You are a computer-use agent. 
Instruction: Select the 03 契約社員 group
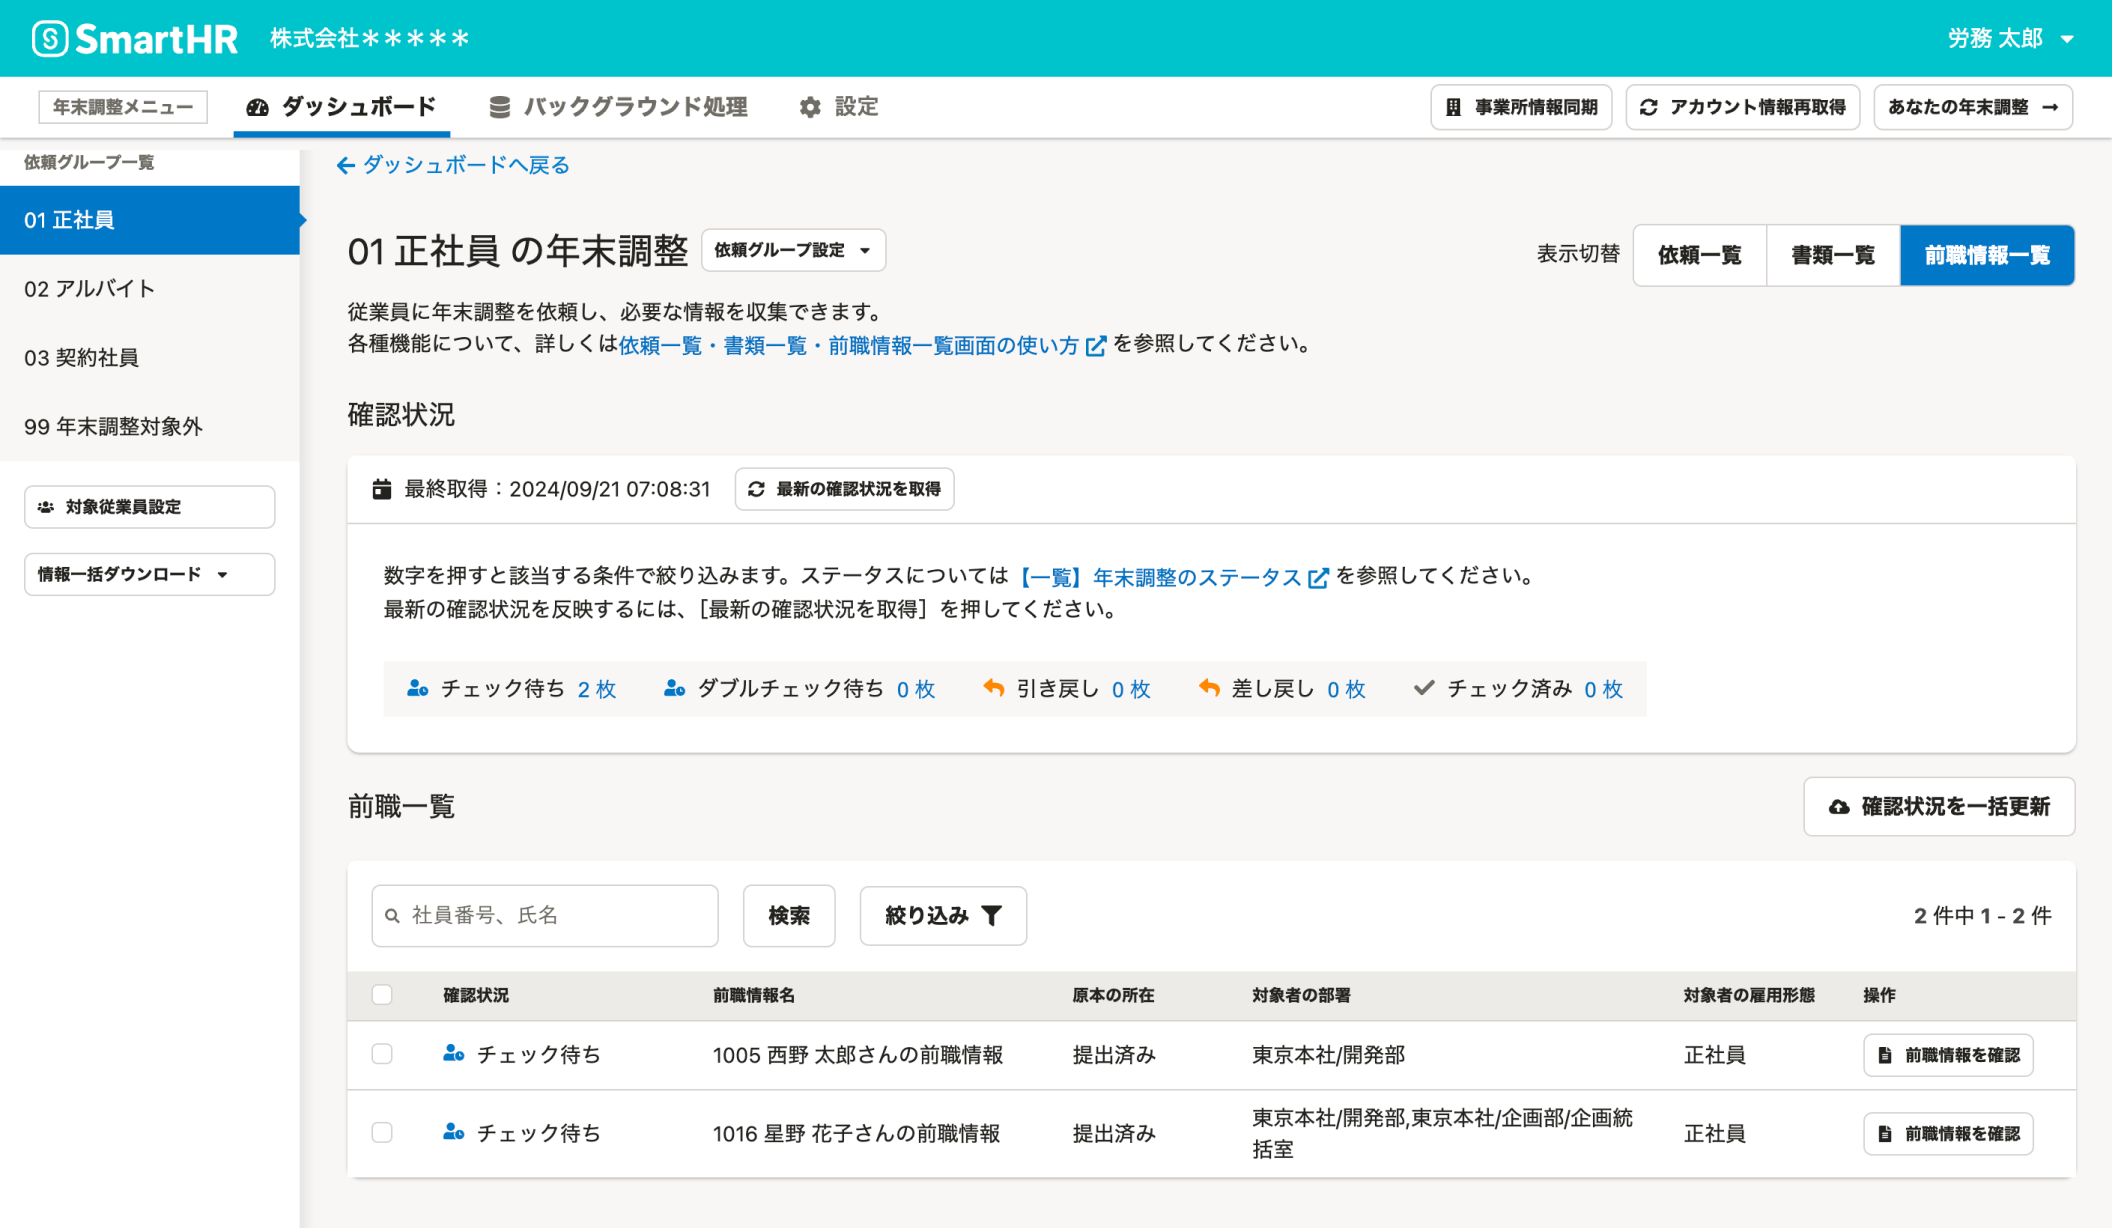[150, 358]
